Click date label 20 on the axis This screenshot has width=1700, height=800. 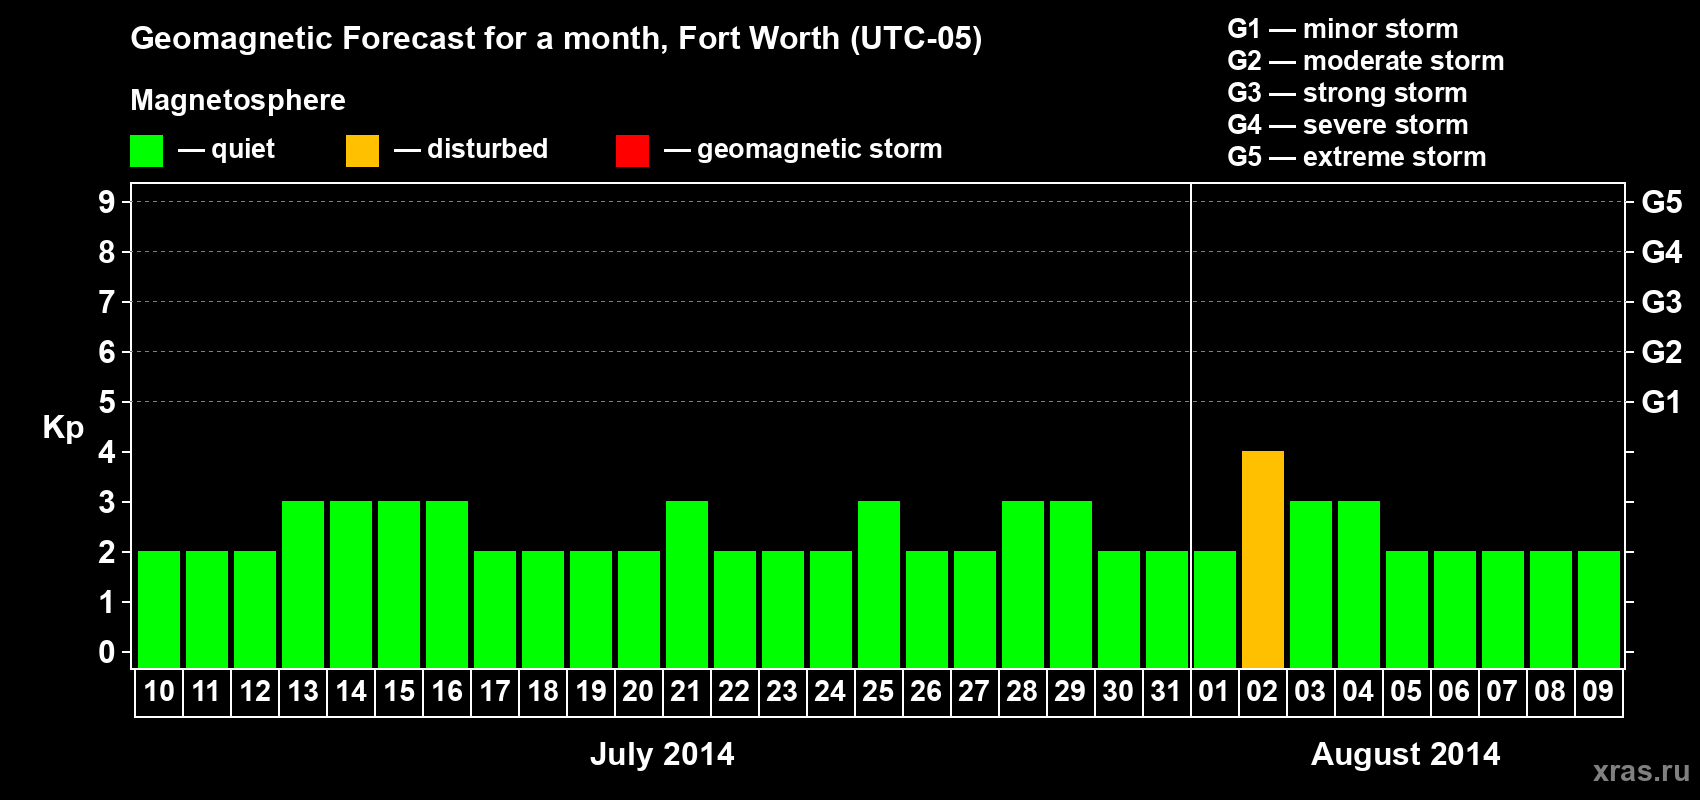tap(638, 692)
